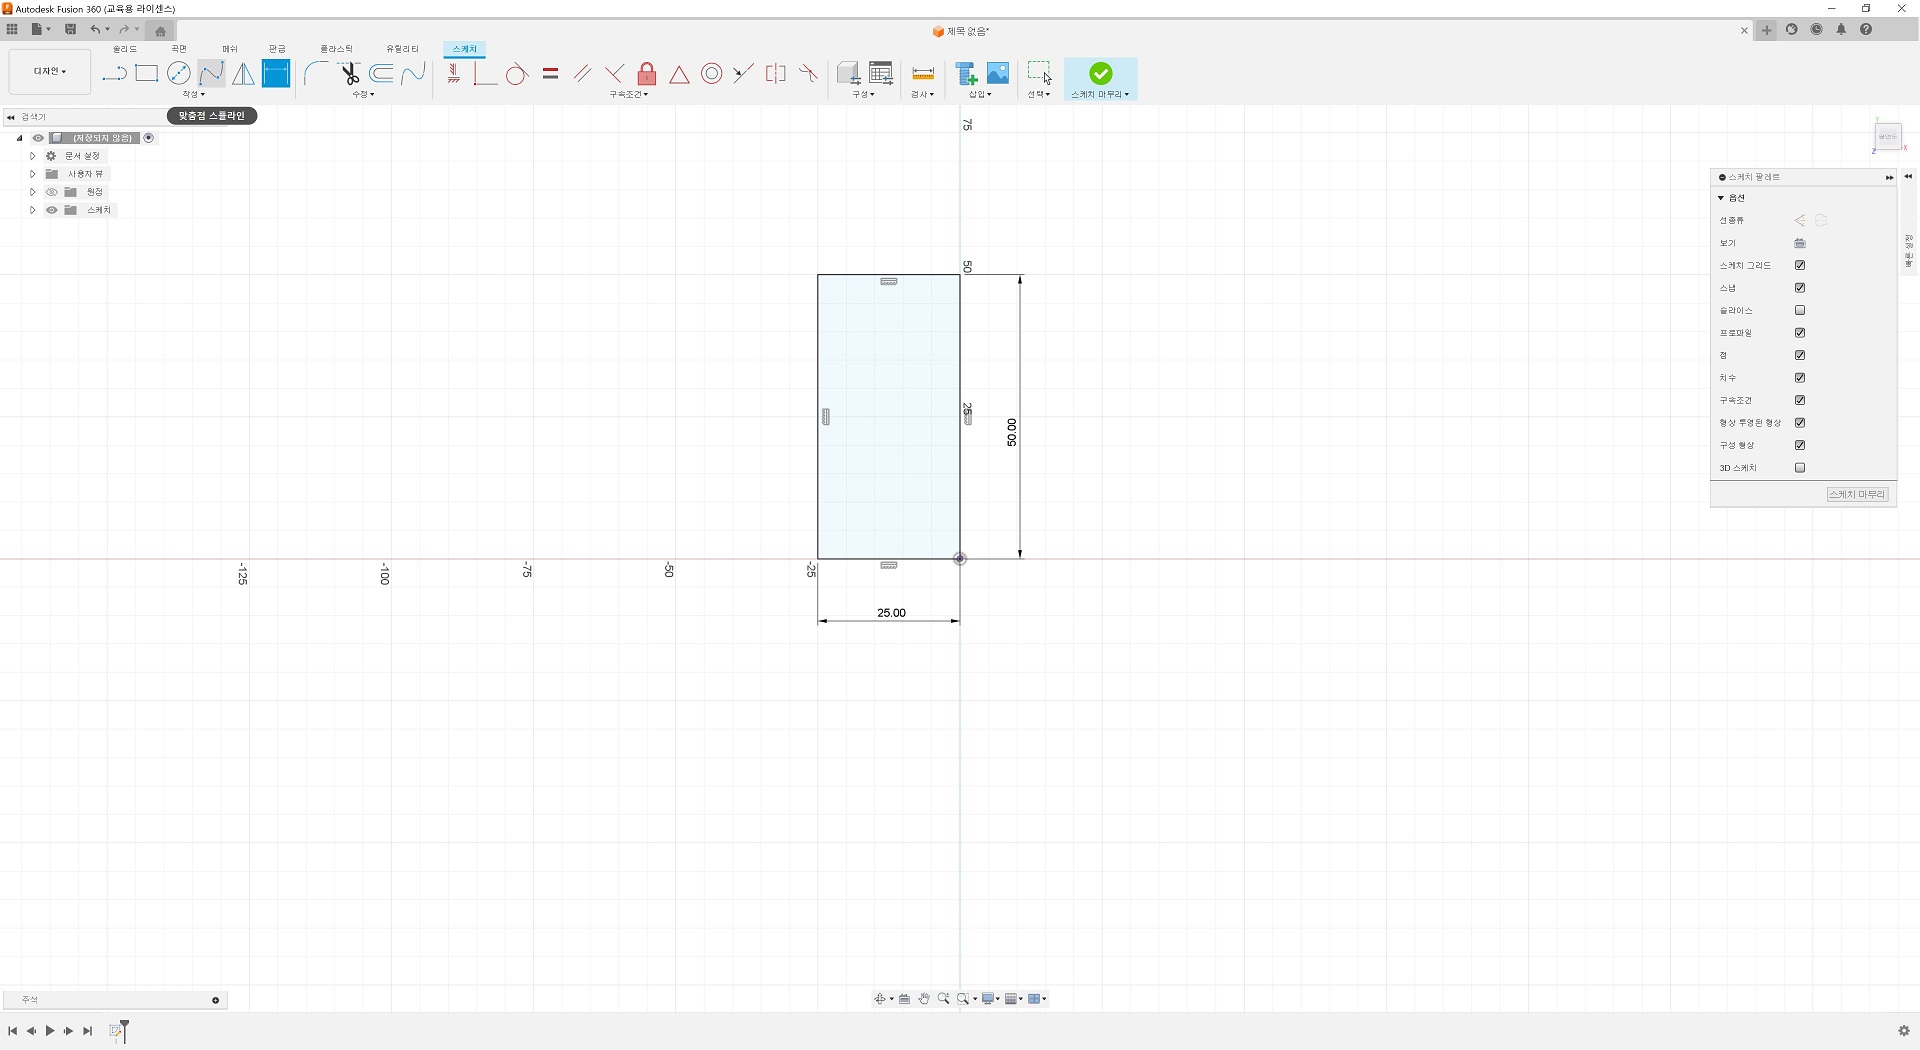Image resolution: width=1920 pixels, height=1050 pixels.
Task: Expand the 원점 tree node
Action: (x=32, y=192)
